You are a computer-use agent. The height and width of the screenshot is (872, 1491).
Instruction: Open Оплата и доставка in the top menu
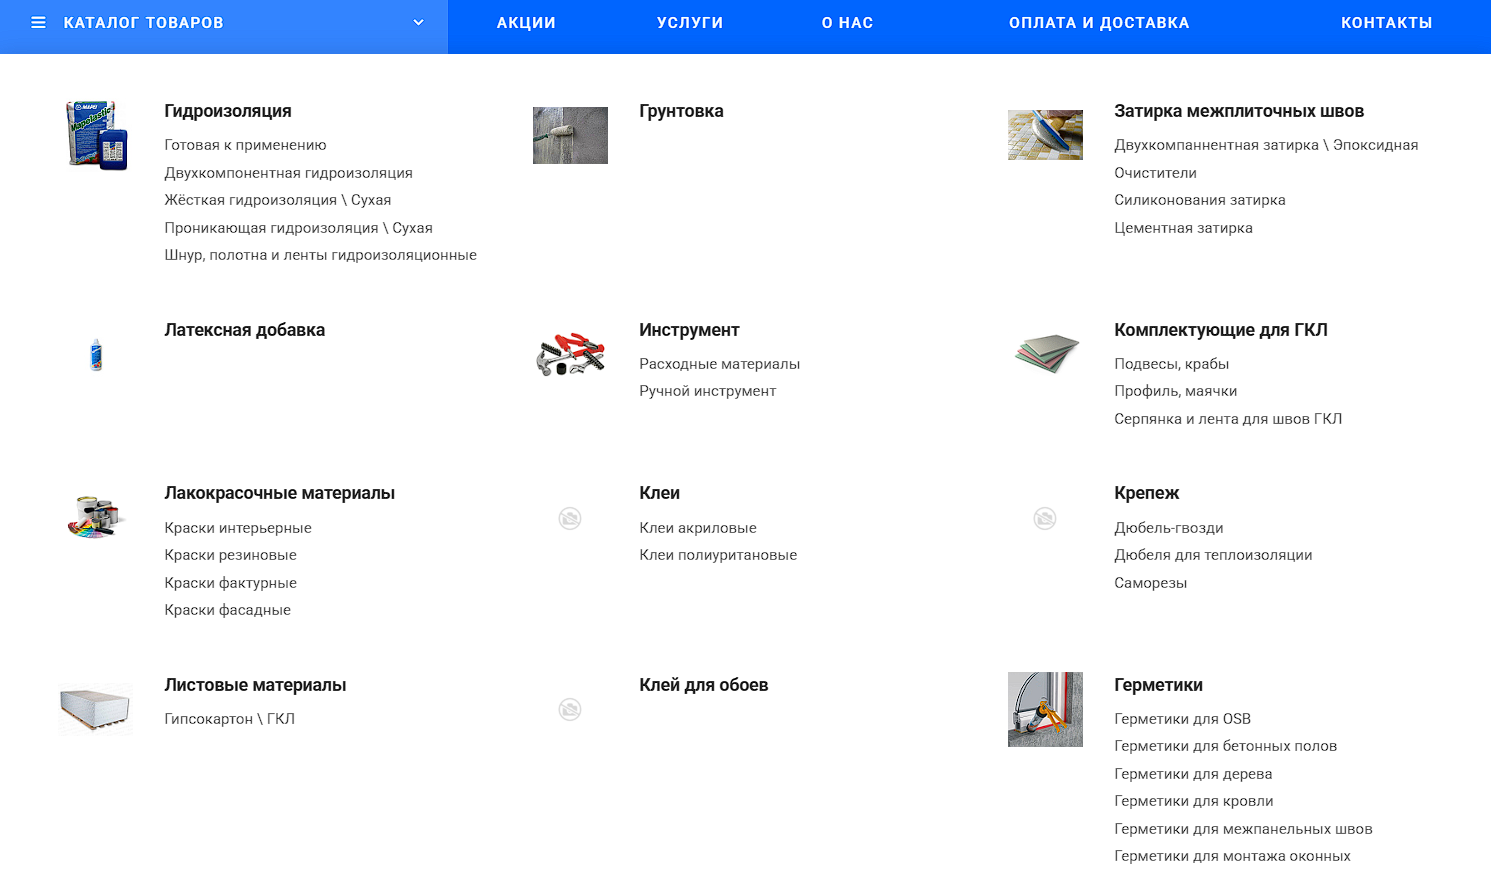[x=1099, y=23]
